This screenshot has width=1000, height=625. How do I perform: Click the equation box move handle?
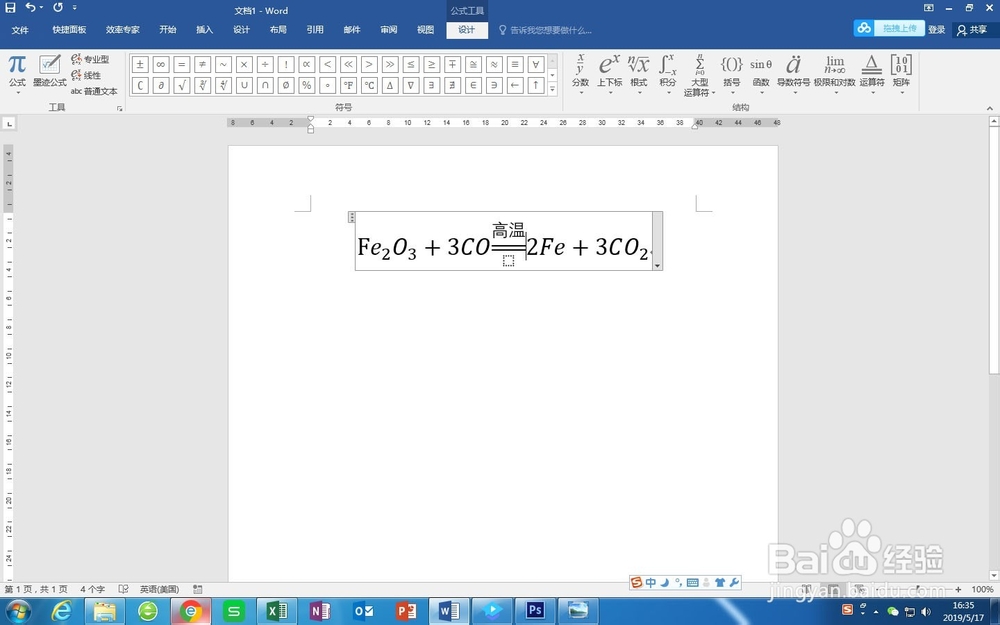351,217
